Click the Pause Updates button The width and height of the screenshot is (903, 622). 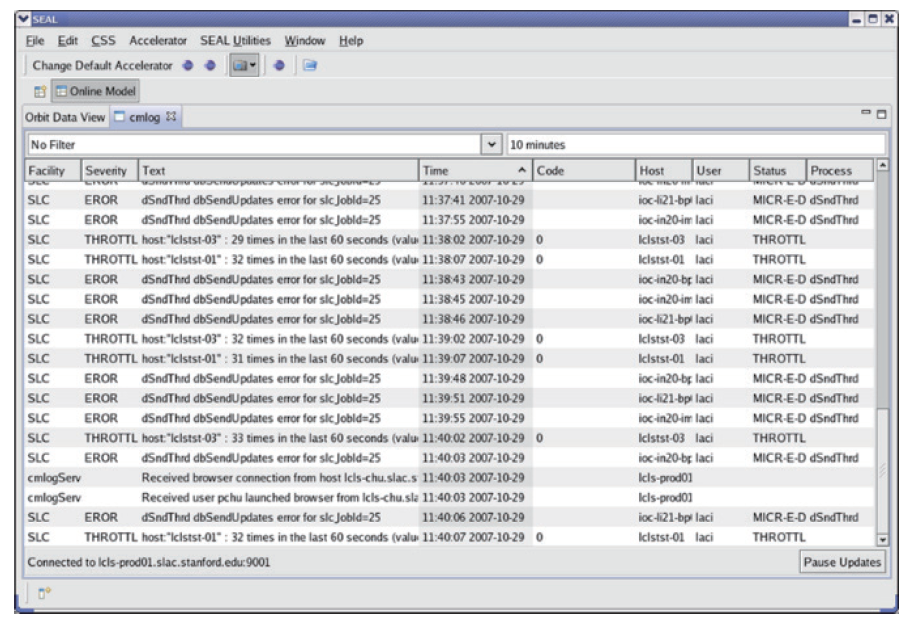click(x=842, y=562)
